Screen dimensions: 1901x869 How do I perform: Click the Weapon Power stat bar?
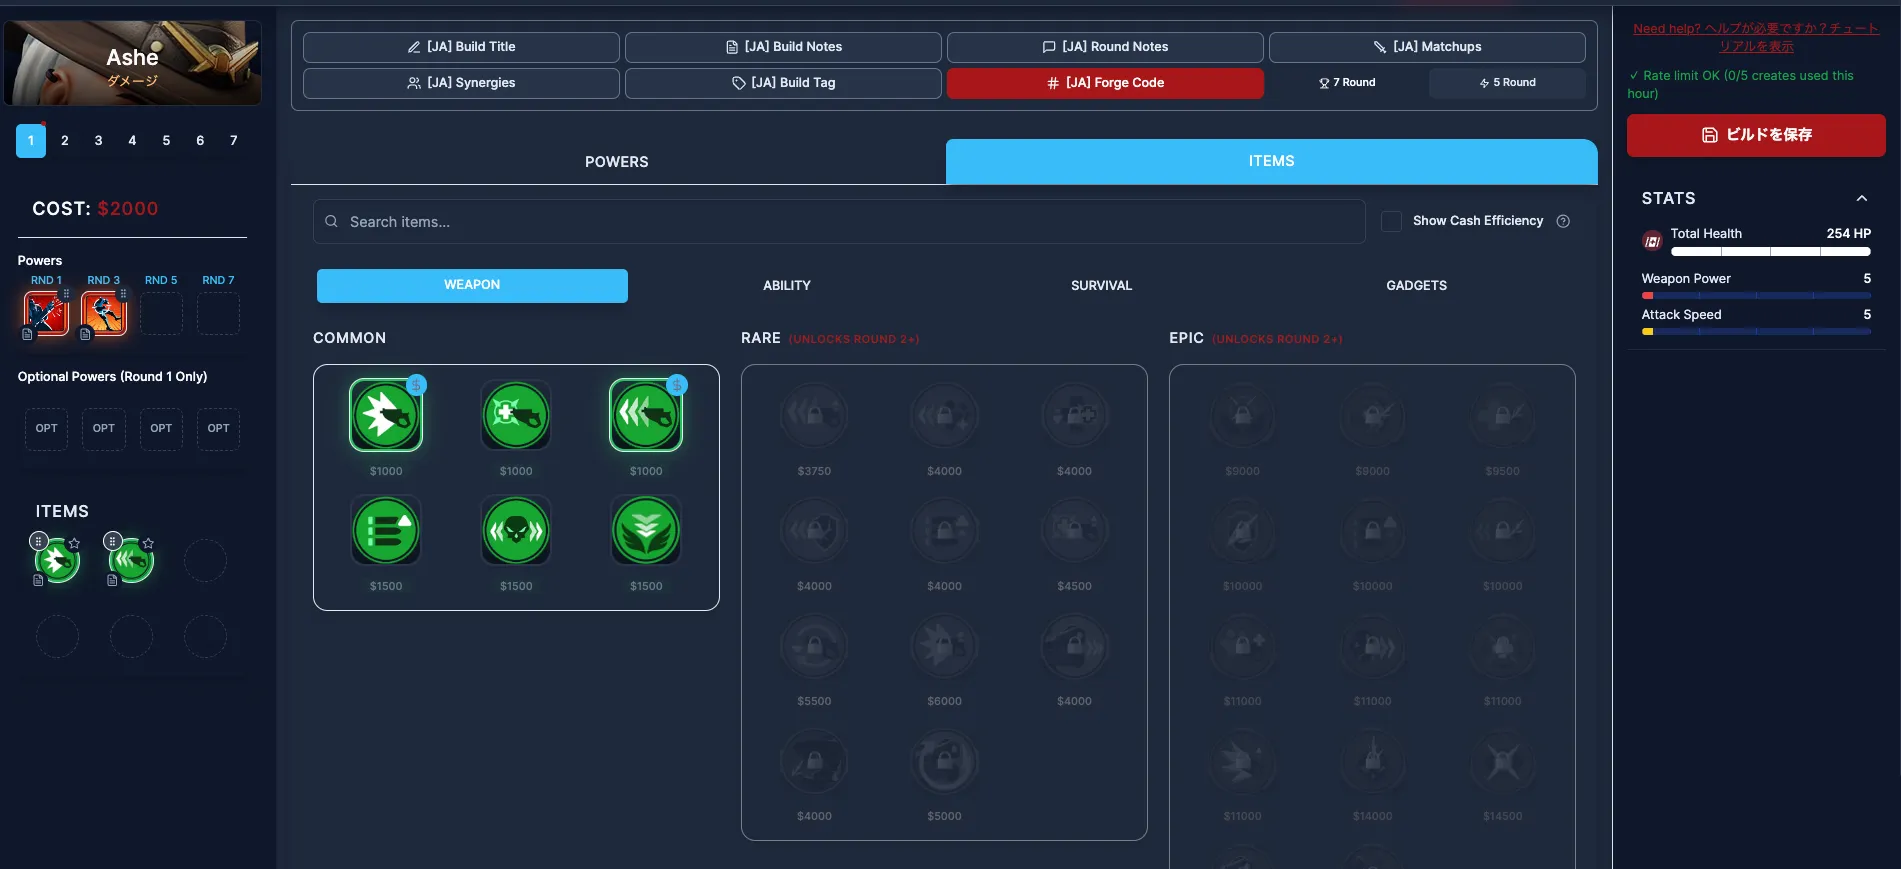pos(1756,295)
